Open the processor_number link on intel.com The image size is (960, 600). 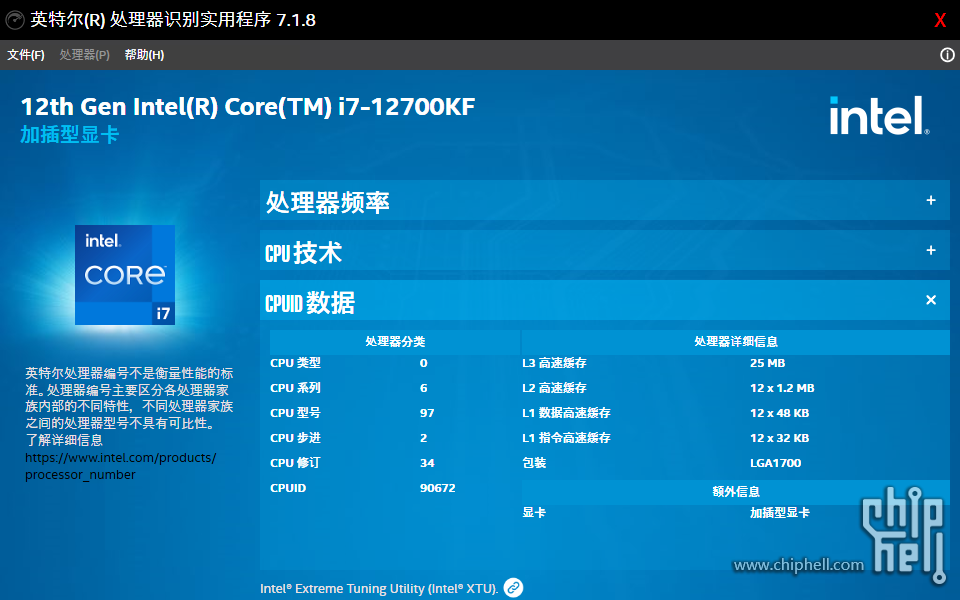121,466
